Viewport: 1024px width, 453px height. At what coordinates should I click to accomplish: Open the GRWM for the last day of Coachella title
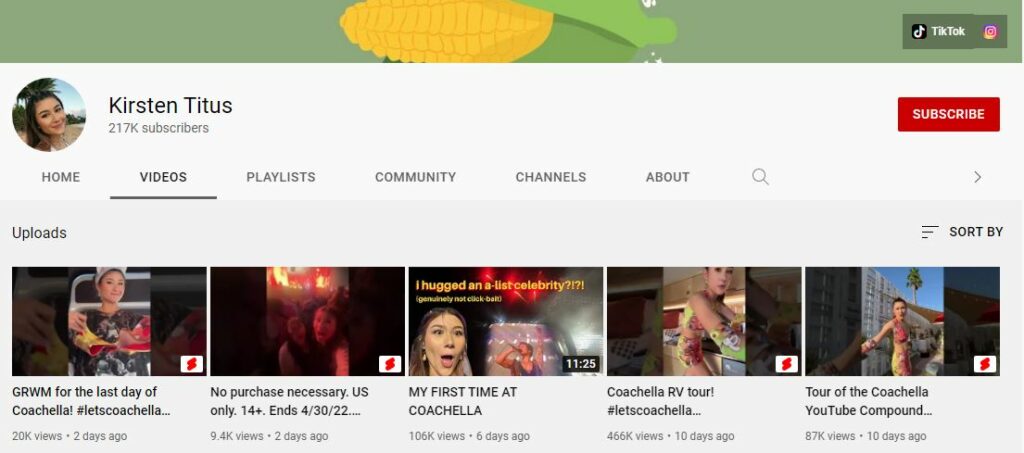(91, 401)
